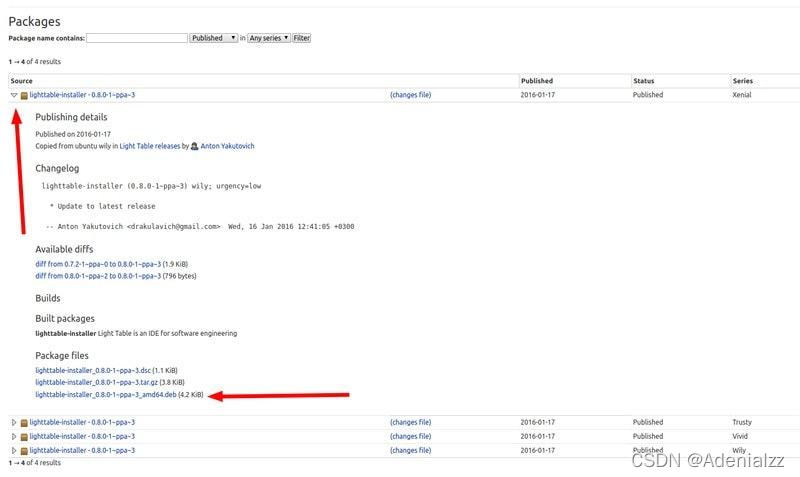Open diff from 0.7.2-1~ppa~0 link

point(98,264)
